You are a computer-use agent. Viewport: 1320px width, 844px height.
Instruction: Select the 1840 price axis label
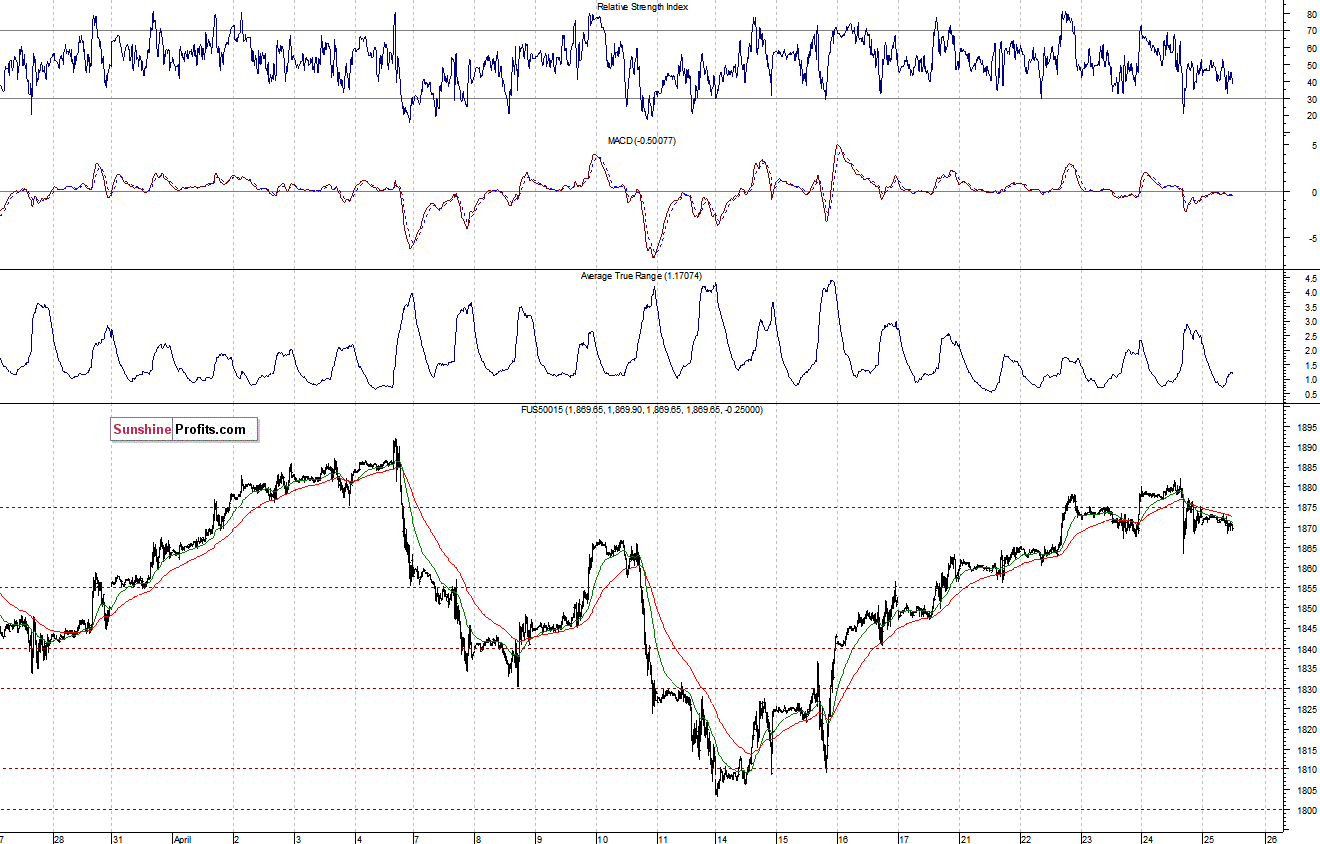(x=1305, y=649)
